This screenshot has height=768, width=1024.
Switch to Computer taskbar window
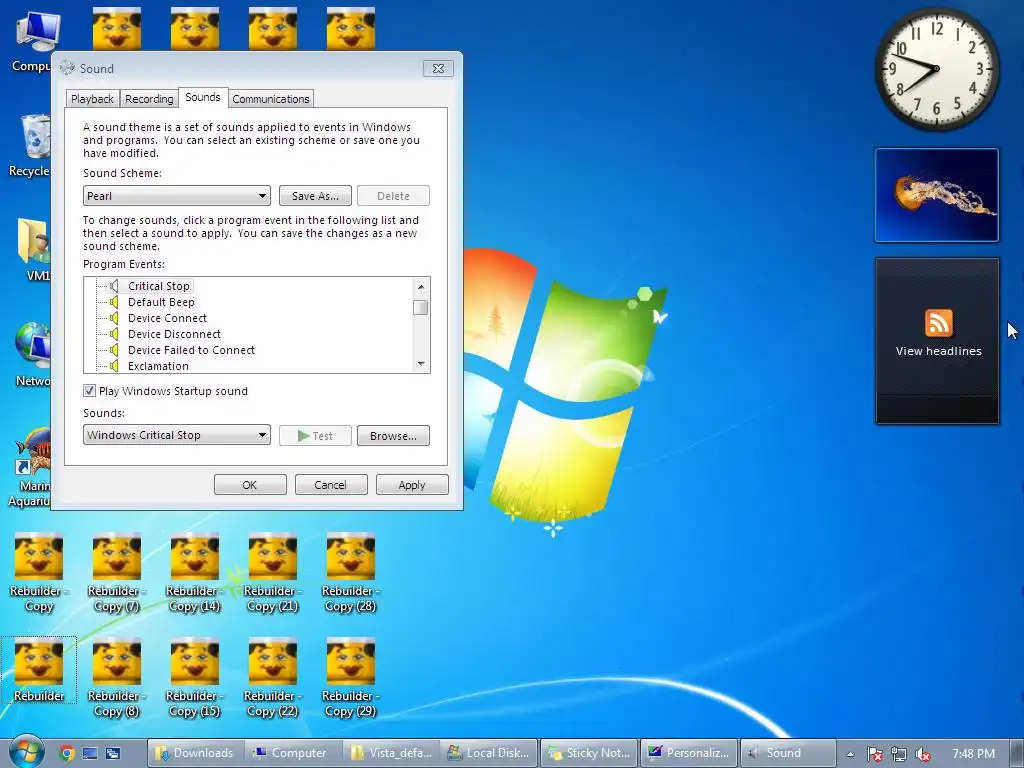point(293,753)
